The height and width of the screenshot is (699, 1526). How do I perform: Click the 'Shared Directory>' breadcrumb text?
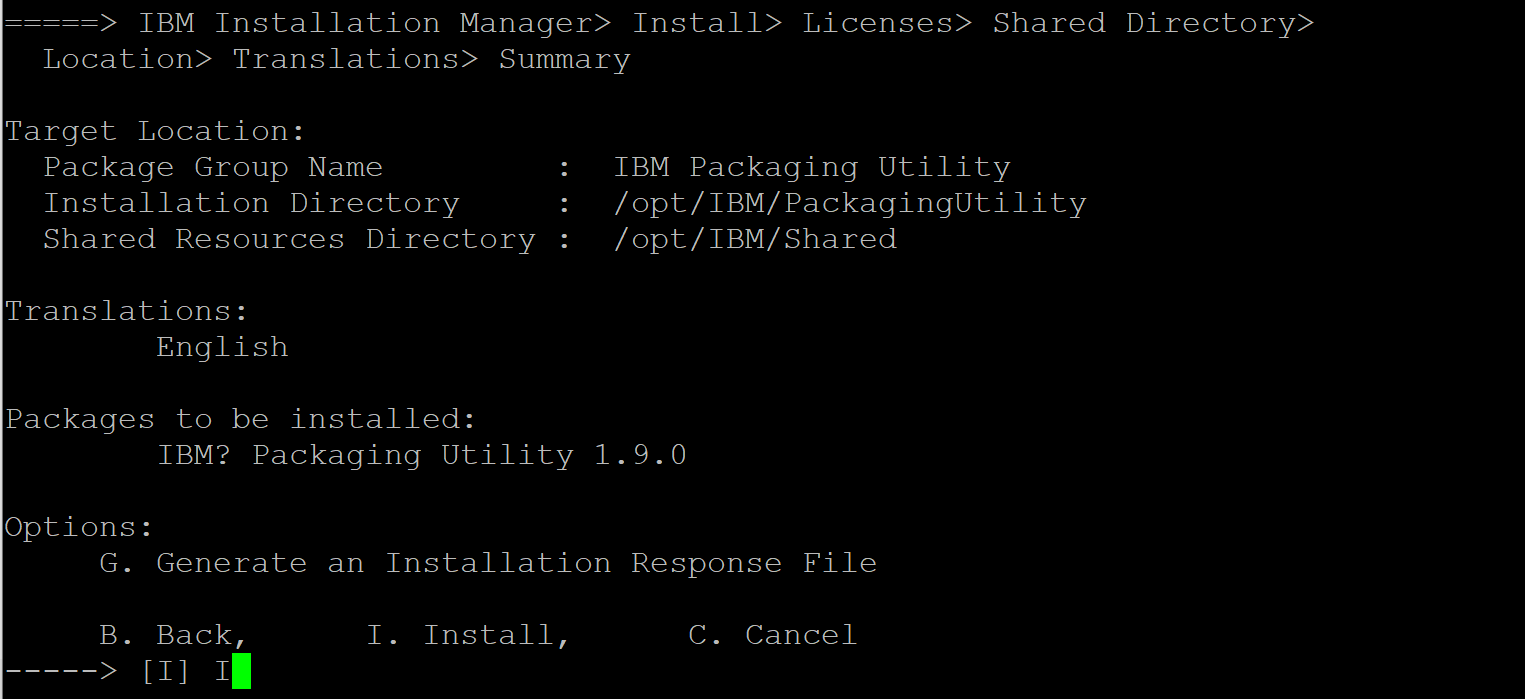[x=1154, y=23]
